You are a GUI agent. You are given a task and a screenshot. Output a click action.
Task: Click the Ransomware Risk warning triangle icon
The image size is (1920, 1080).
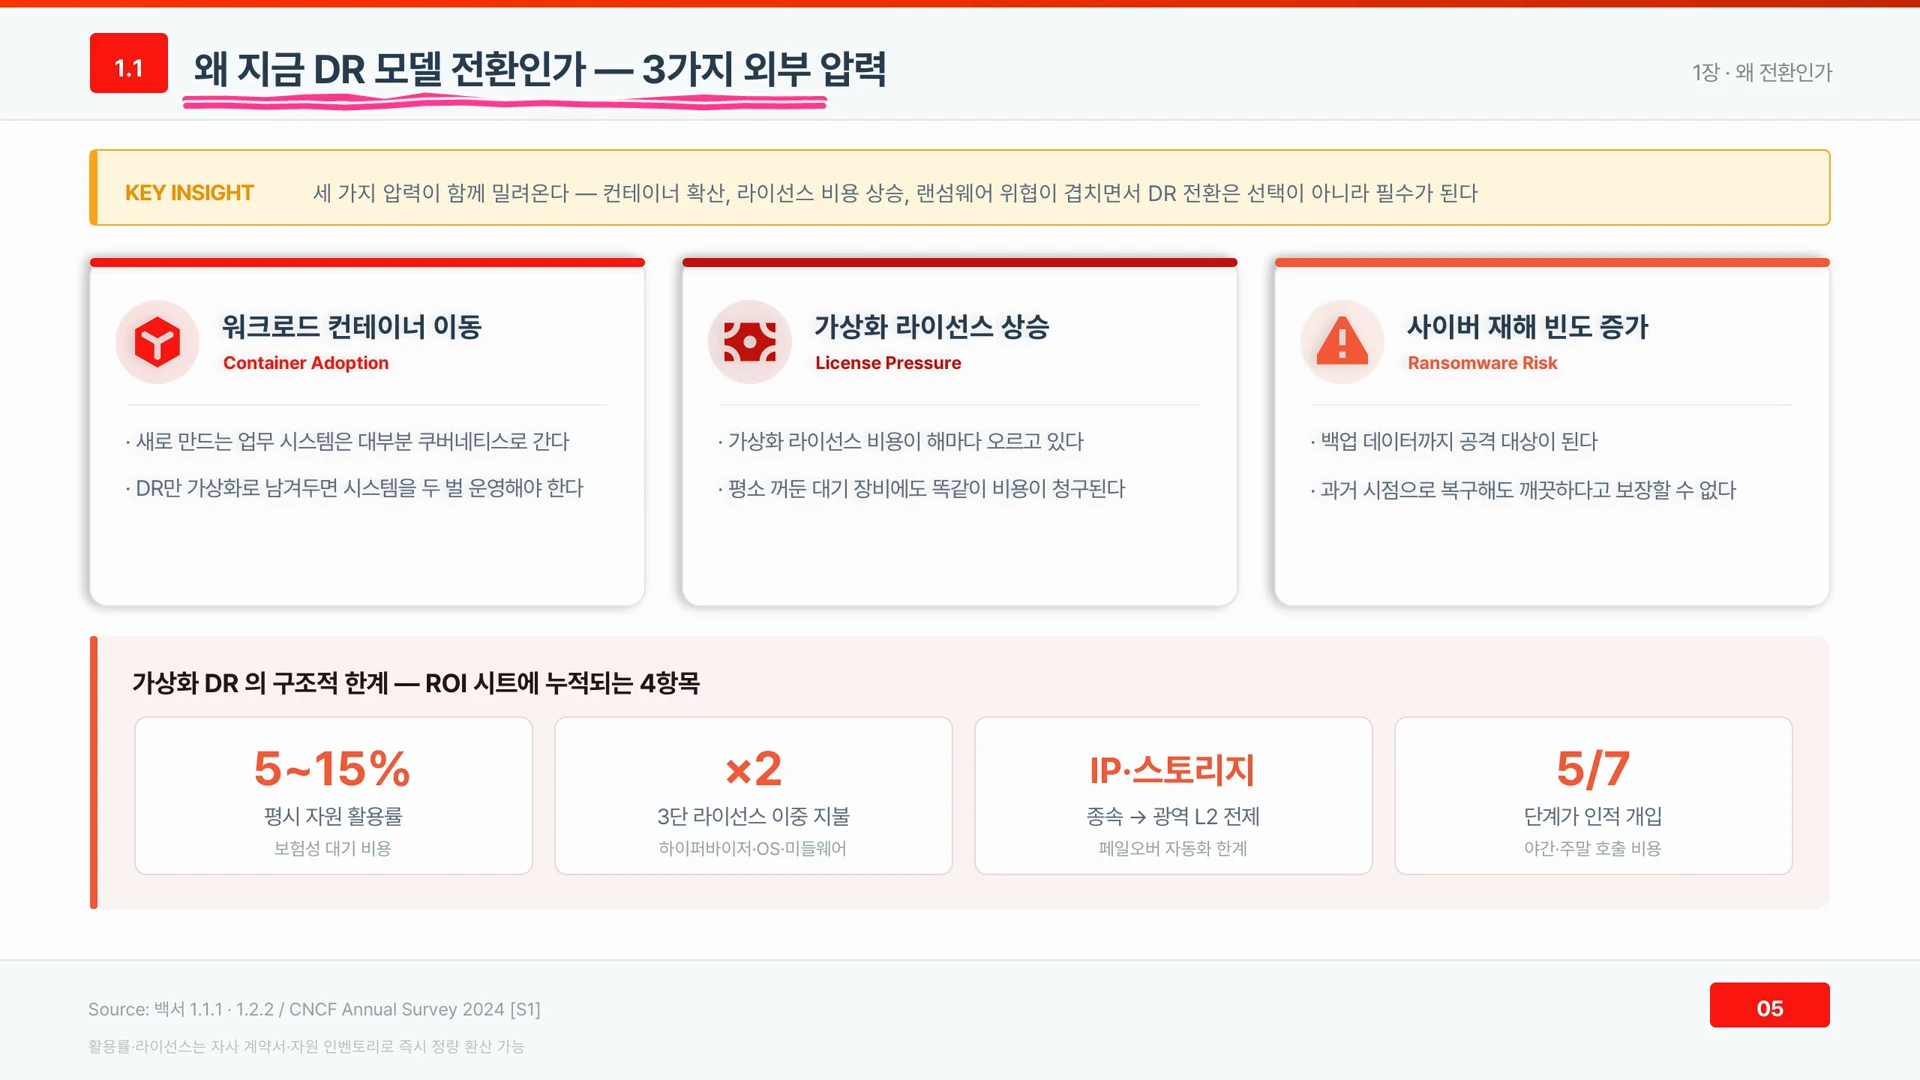[1342, 341]
